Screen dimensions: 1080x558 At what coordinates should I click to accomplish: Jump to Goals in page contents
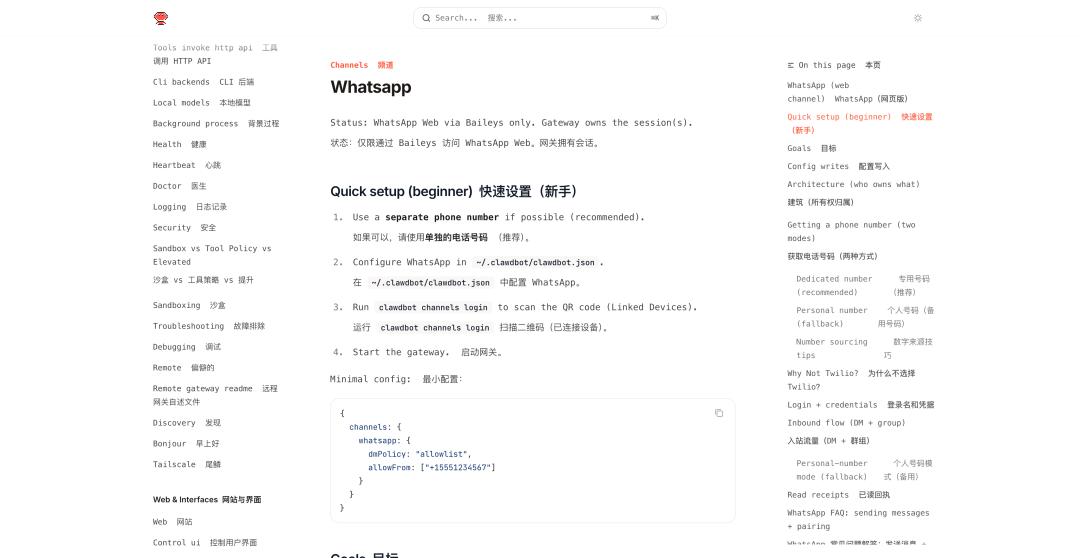click(x=811, y=148)
